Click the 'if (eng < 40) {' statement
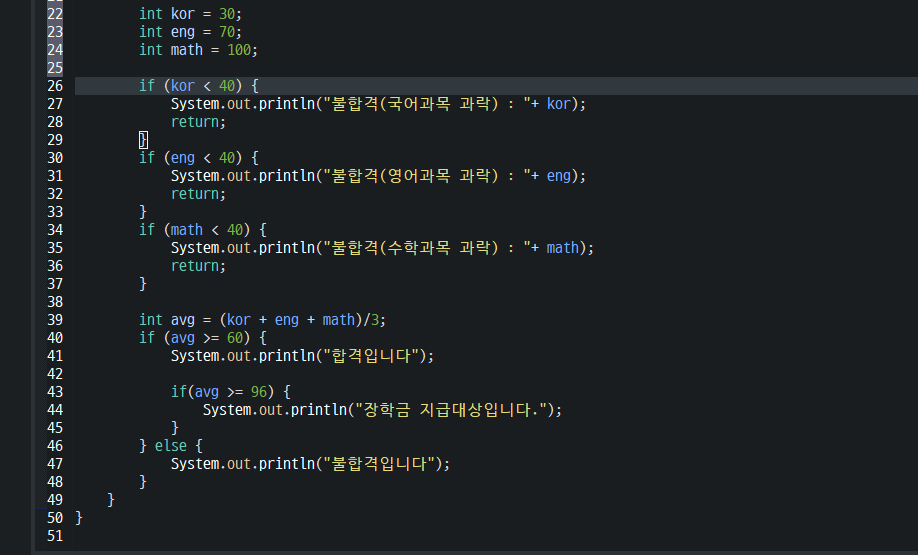Image resolution: width=918 pixels, height=555 pixels. 199,158
